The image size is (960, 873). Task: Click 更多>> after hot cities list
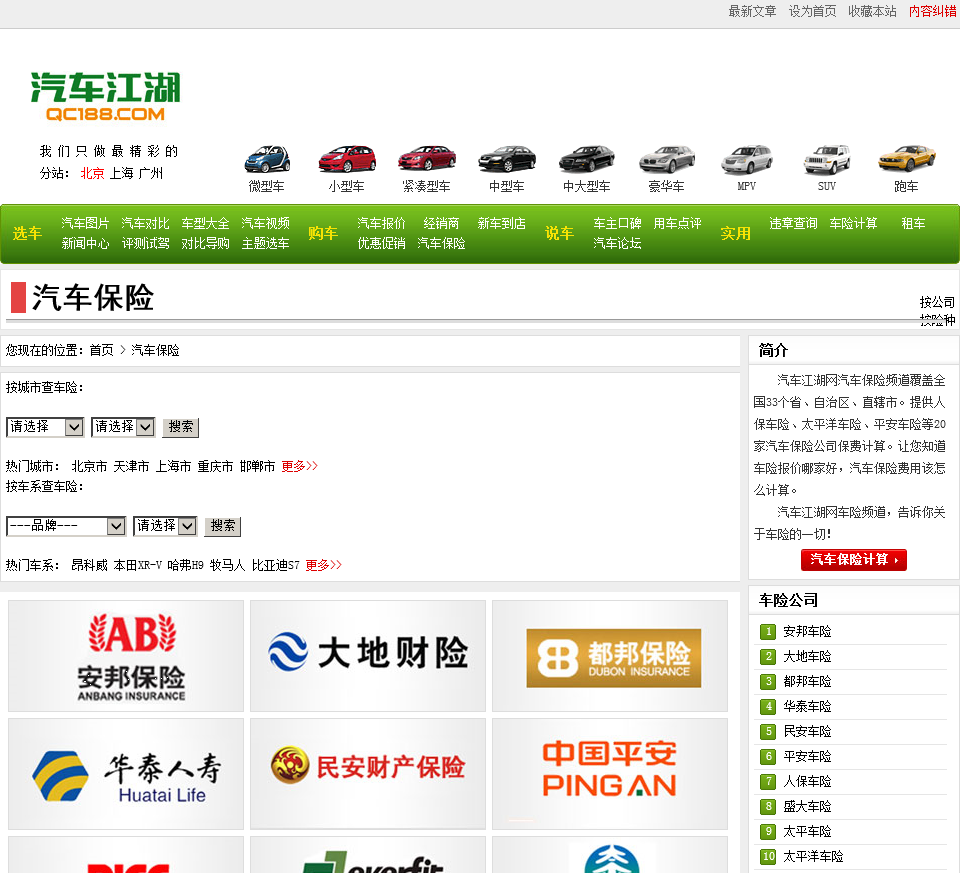(299, 466)
